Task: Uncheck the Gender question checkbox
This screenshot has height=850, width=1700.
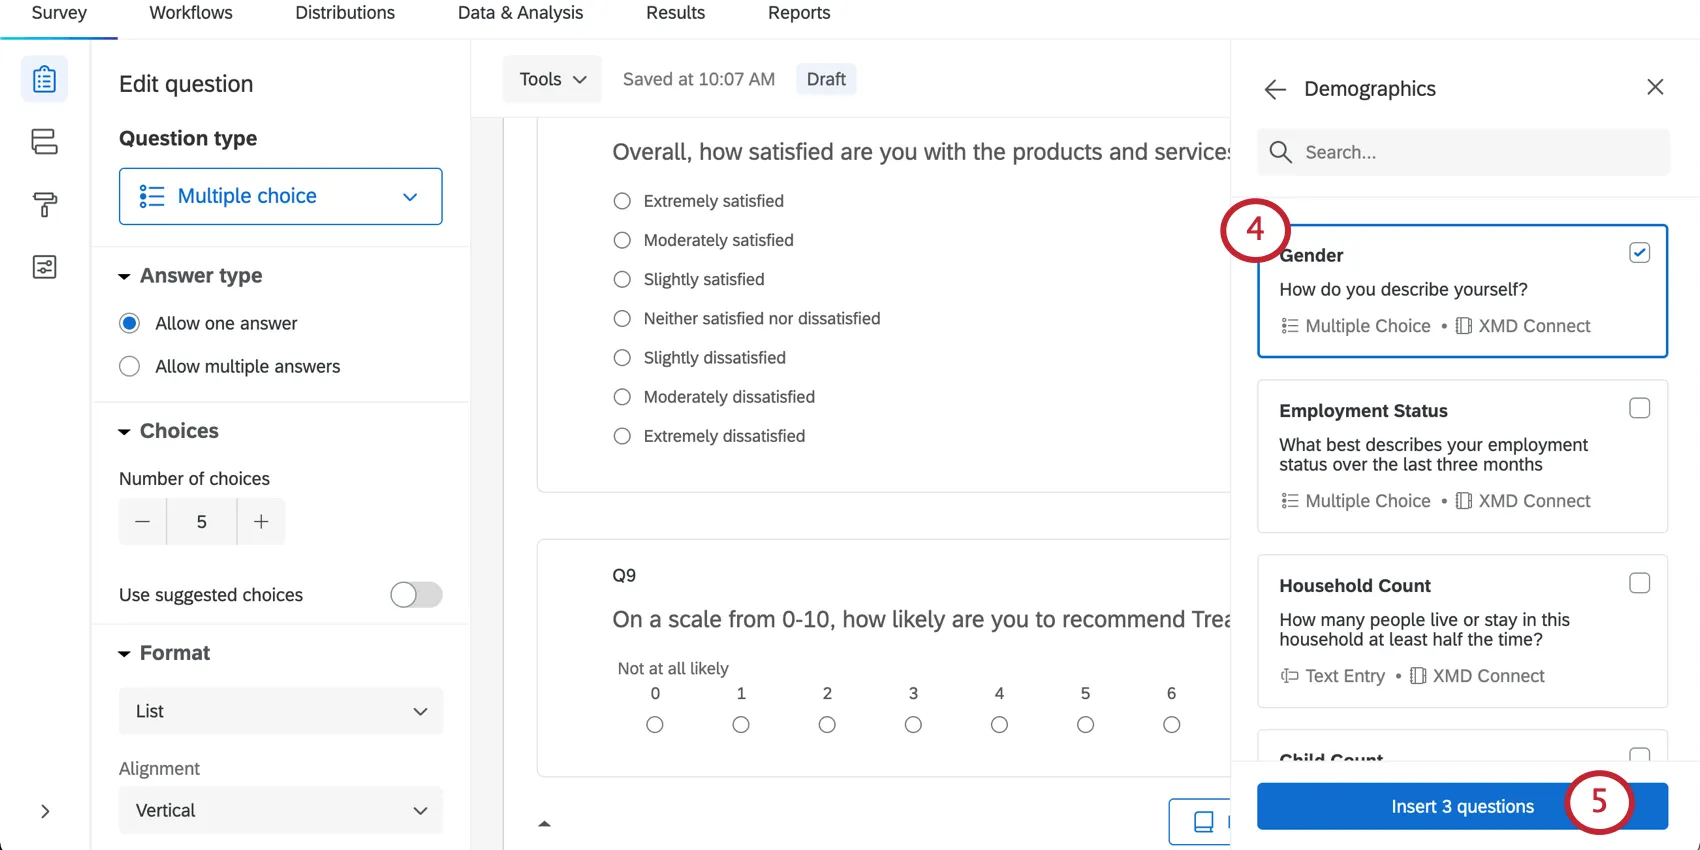Action: (x=1639, y=253)
